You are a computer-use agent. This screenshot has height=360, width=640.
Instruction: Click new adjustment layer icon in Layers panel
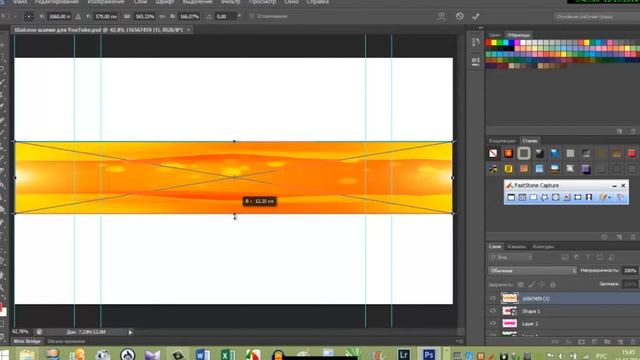(x=594, y=342)
